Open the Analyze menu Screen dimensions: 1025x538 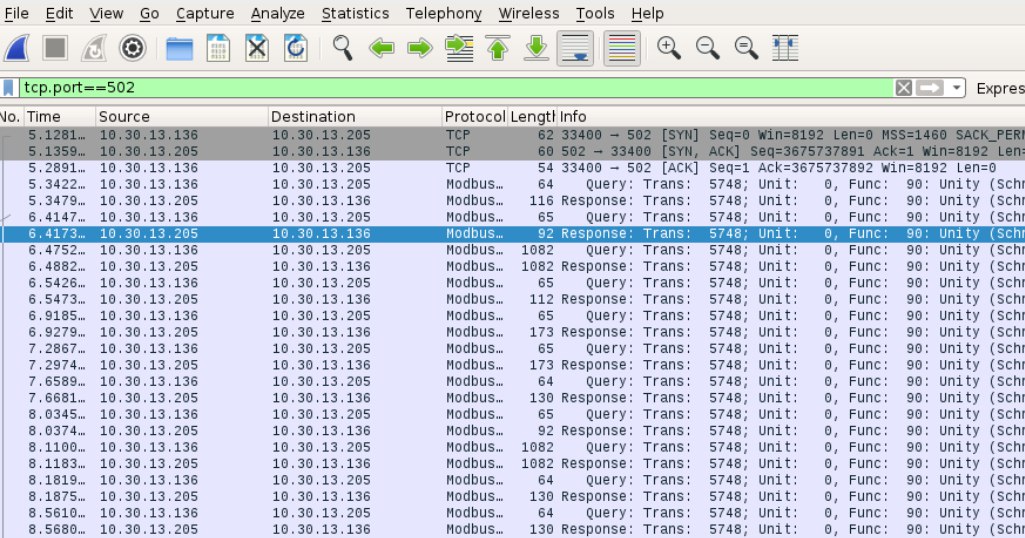(x=277, y=13)
